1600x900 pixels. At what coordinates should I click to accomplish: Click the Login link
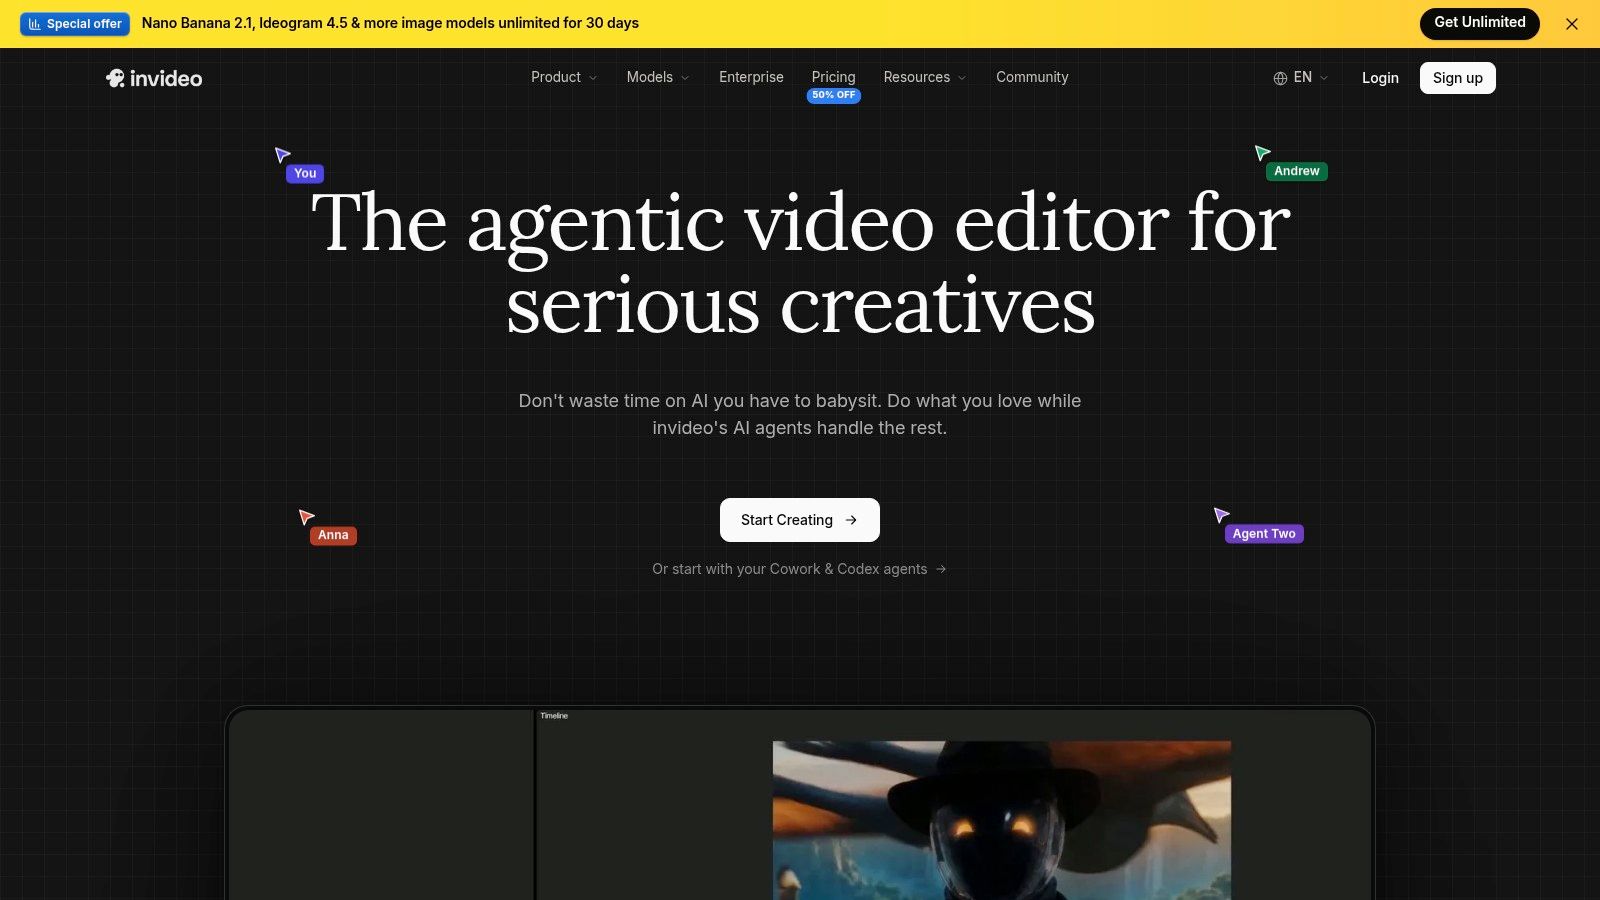[x=1380, y=78]
